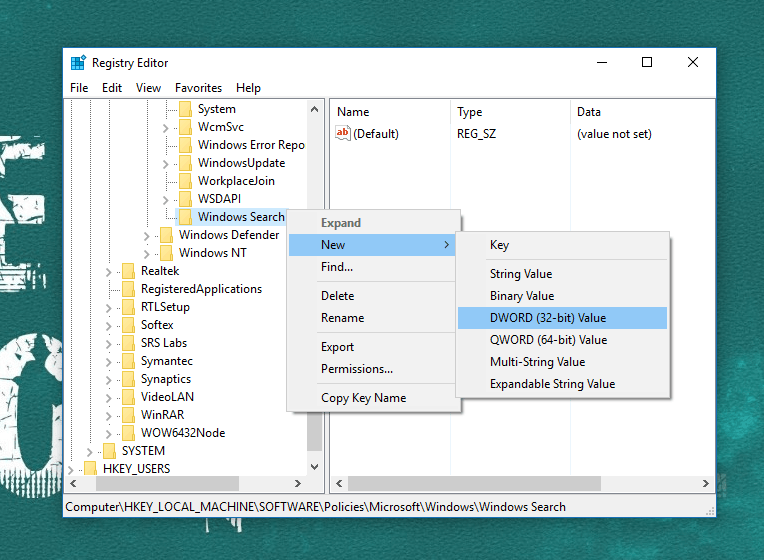Image resolution: width=764 pixels, height=560 pixels.
Task: Click the Registry Editor app icon in title bar
Action: [78, 63]
